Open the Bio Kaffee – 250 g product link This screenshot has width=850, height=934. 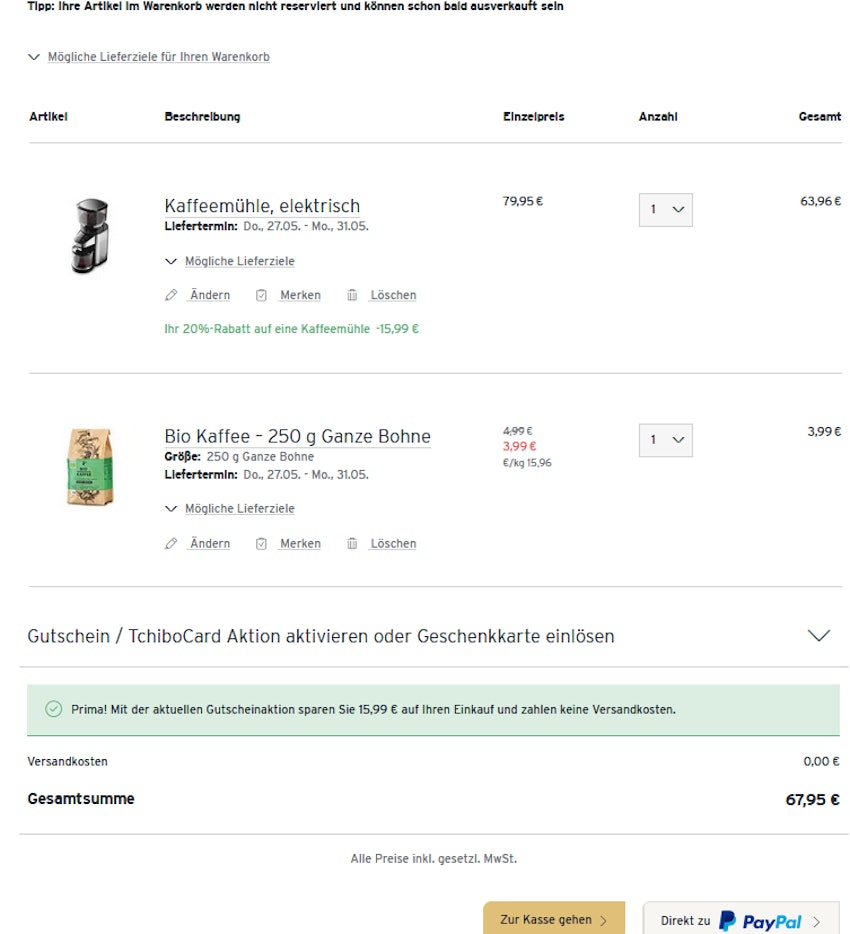point(297,437)
